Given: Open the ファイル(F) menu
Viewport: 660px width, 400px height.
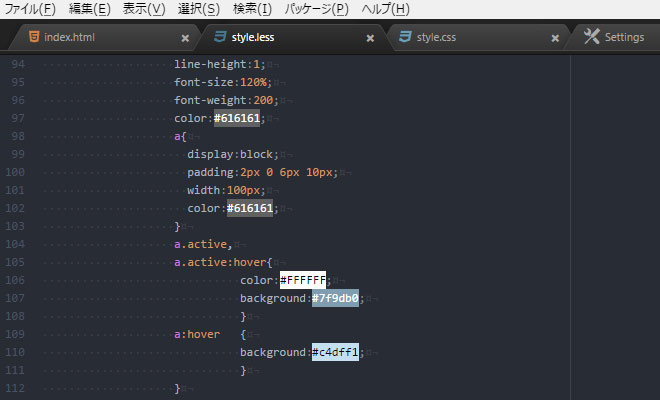Looking at the screenshot, I should point(29,9).
